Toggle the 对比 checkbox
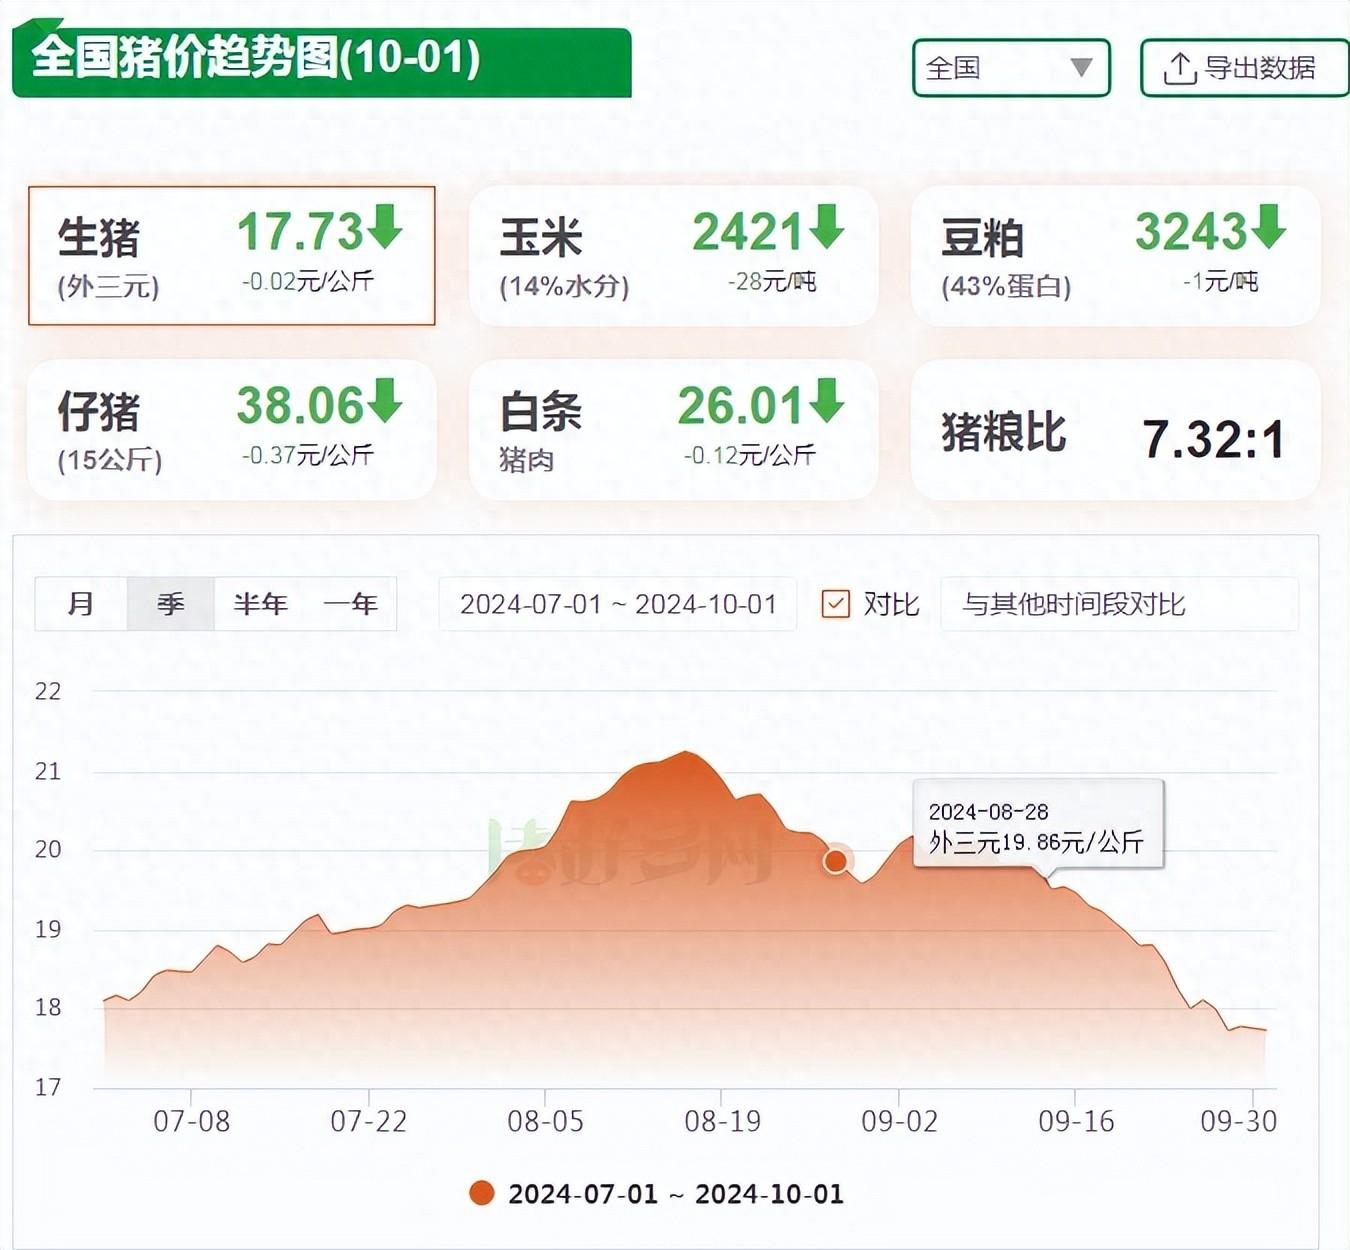 835,604
